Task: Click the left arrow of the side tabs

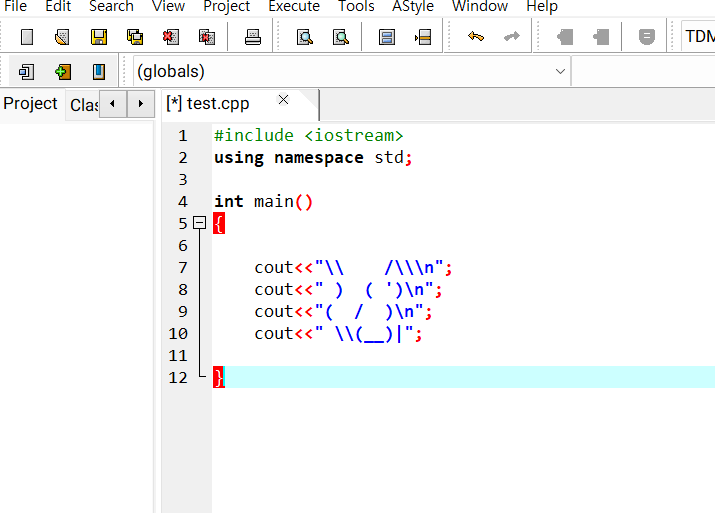Action: pos(113,104)
